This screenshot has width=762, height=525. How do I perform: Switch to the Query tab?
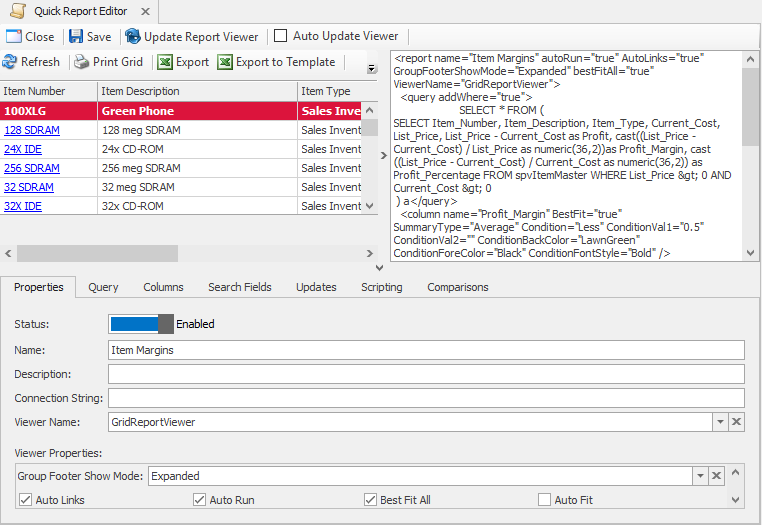[x=103, y=287]
